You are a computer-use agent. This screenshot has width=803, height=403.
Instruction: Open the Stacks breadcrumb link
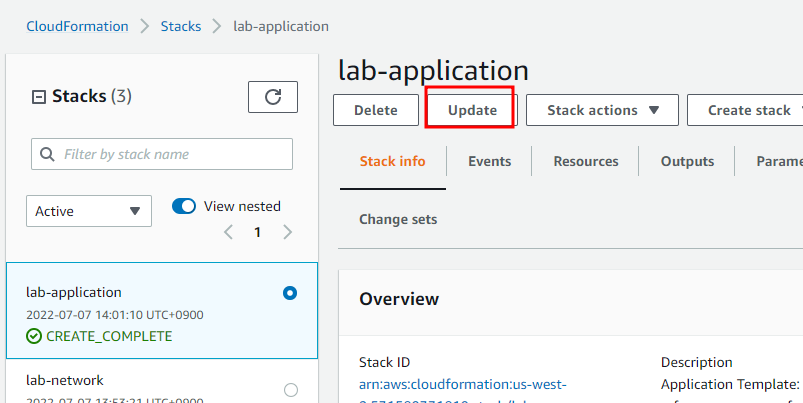181,26
